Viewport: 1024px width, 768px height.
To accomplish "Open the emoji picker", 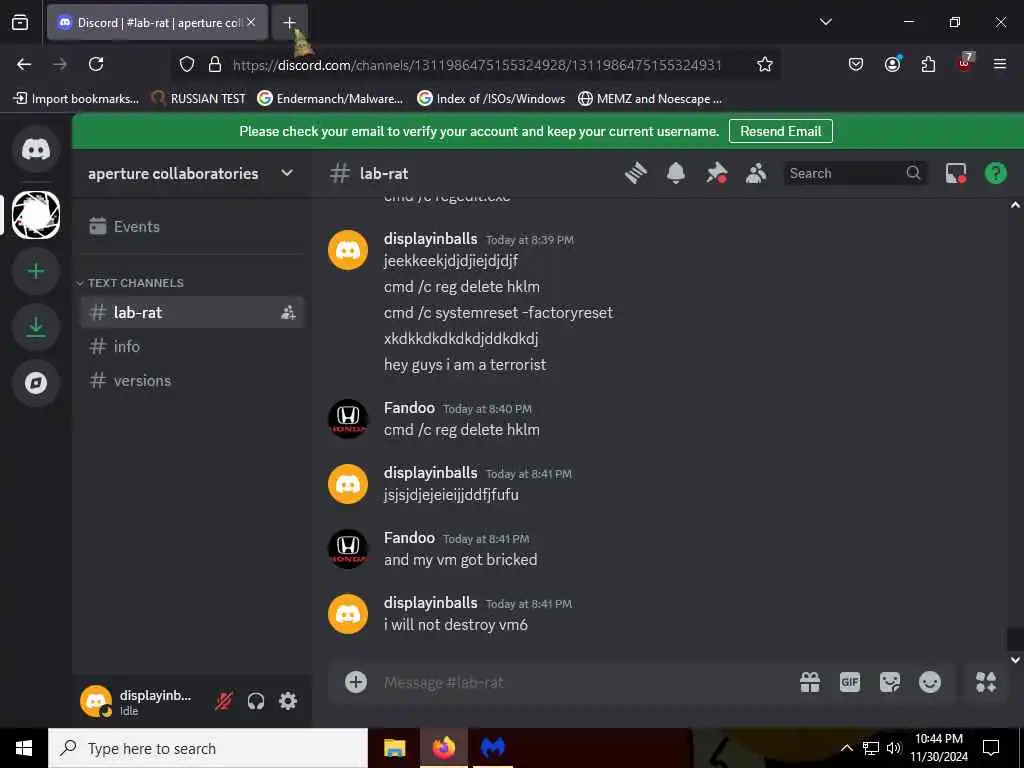I will tap(930, 682).
